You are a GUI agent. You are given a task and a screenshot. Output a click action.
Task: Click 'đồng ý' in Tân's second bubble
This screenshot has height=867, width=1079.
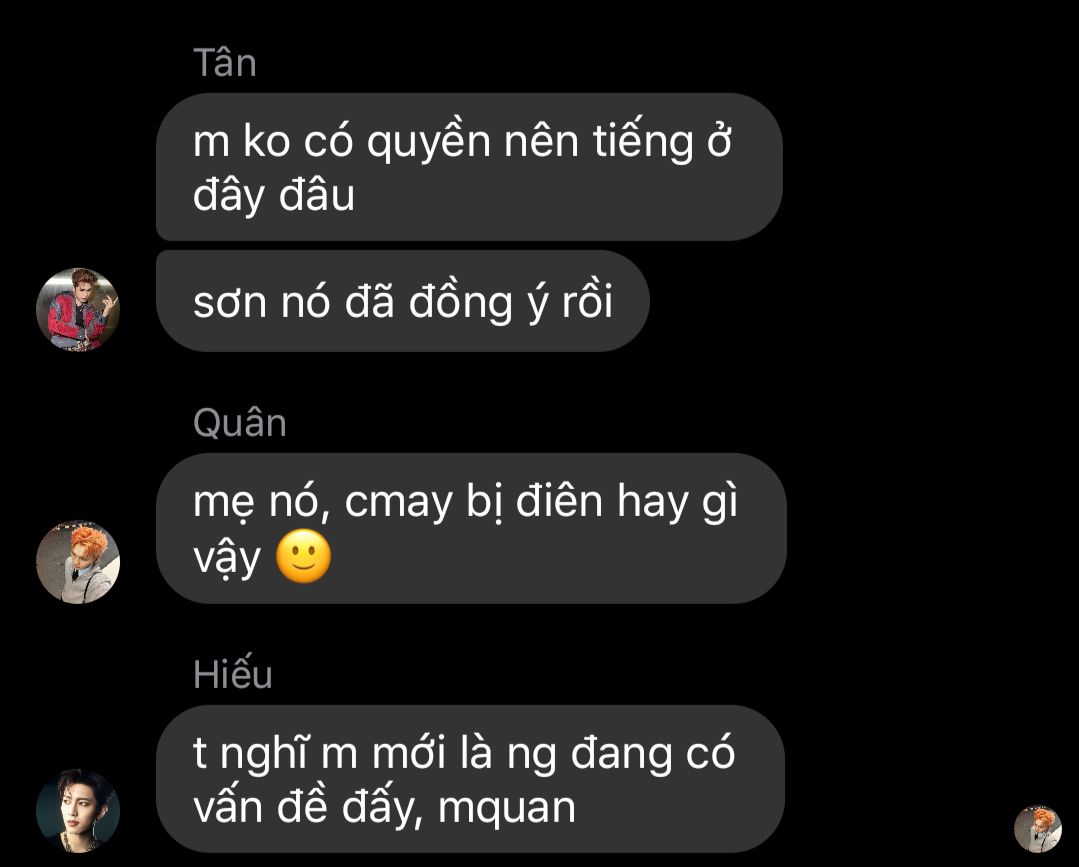click(x=480, y=303)
